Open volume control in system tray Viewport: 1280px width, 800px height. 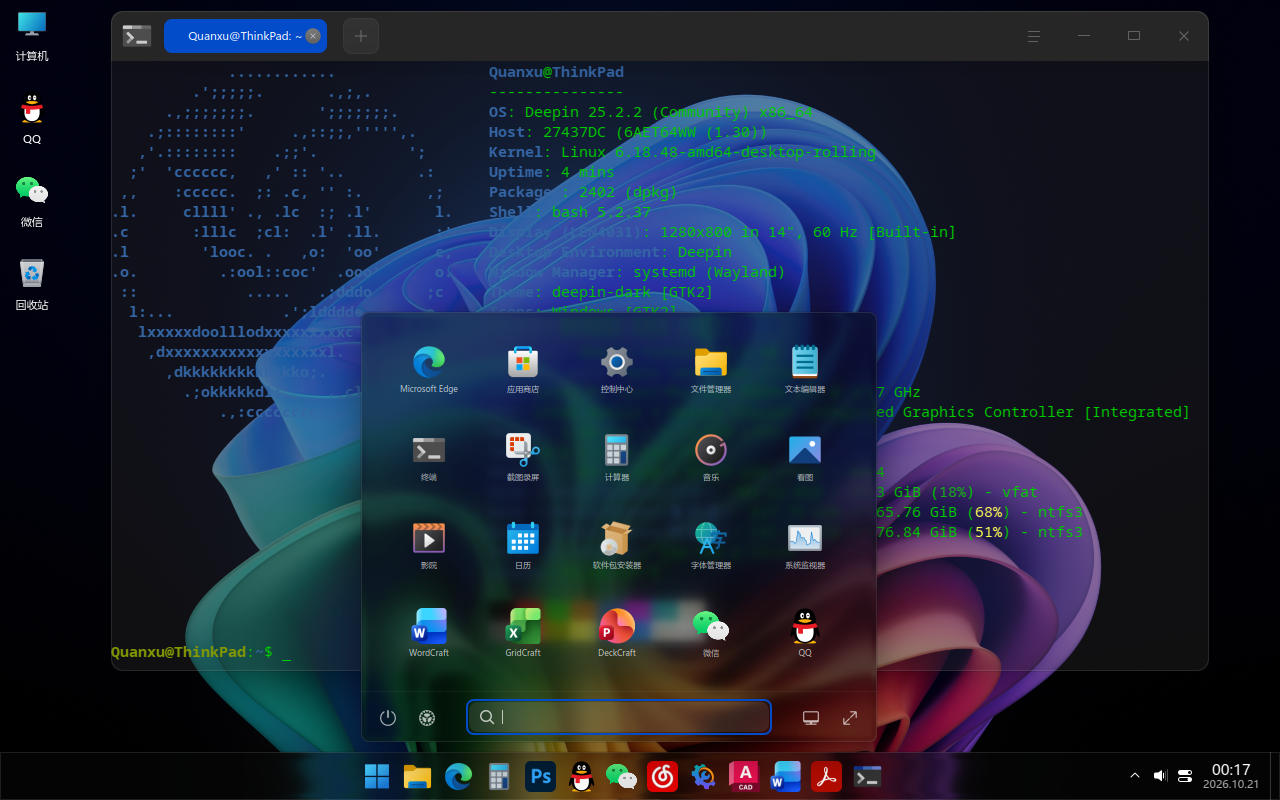pos(1160,775)
